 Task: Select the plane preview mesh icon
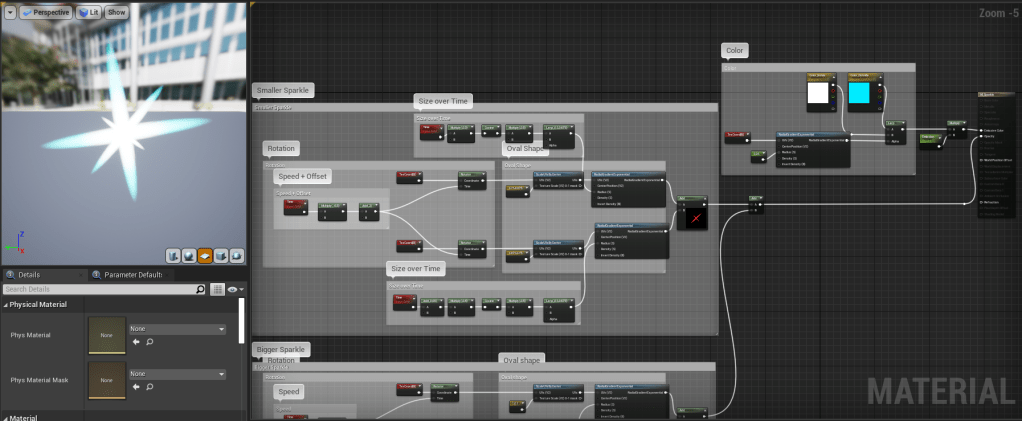pyautogui.click(x=204, y=256)
